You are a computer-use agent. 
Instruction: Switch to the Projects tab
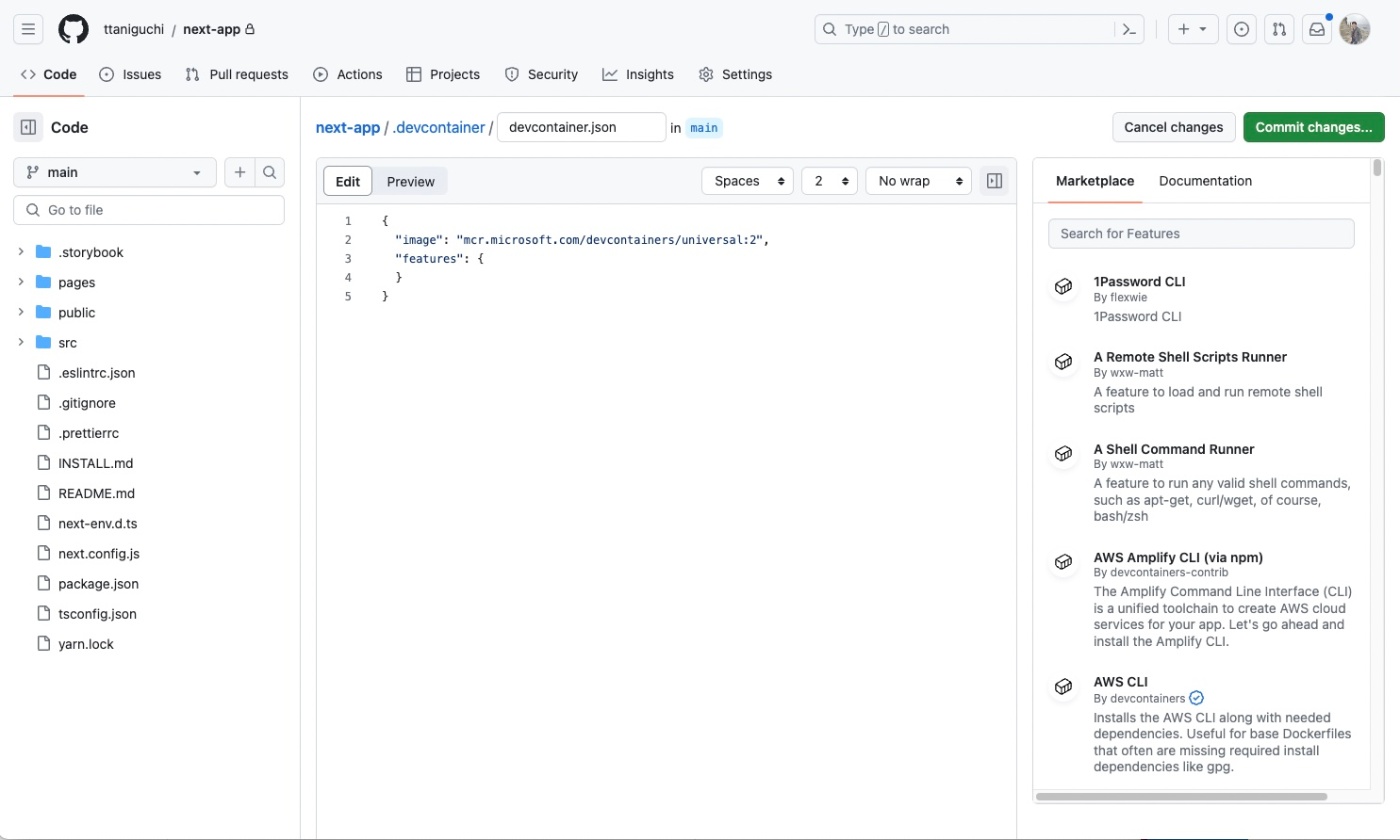pos(443,74)
